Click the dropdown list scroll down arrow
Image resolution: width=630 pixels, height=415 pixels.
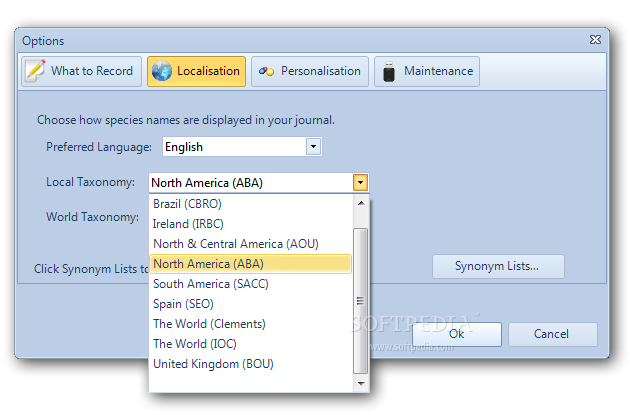point(361,384)
